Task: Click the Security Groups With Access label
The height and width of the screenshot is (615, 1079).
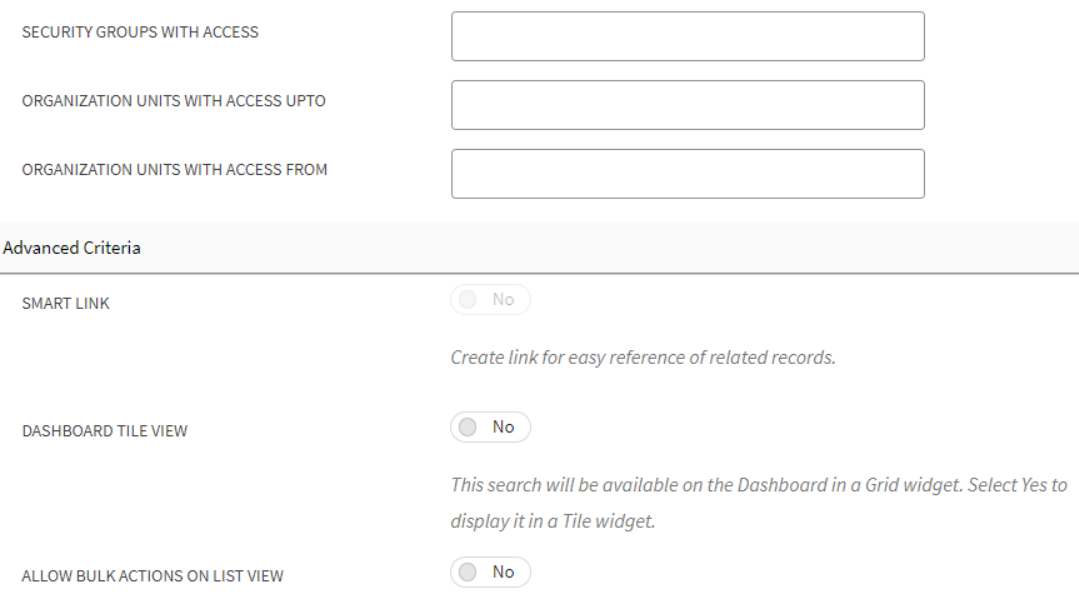Action: [x=140, y=32]
